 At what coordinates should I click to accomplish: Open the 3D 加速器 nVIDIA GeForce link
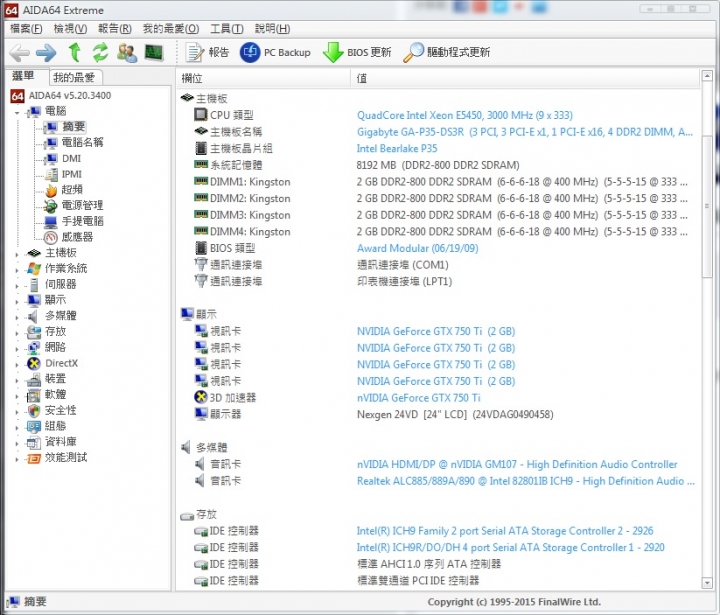coord(418,398)
